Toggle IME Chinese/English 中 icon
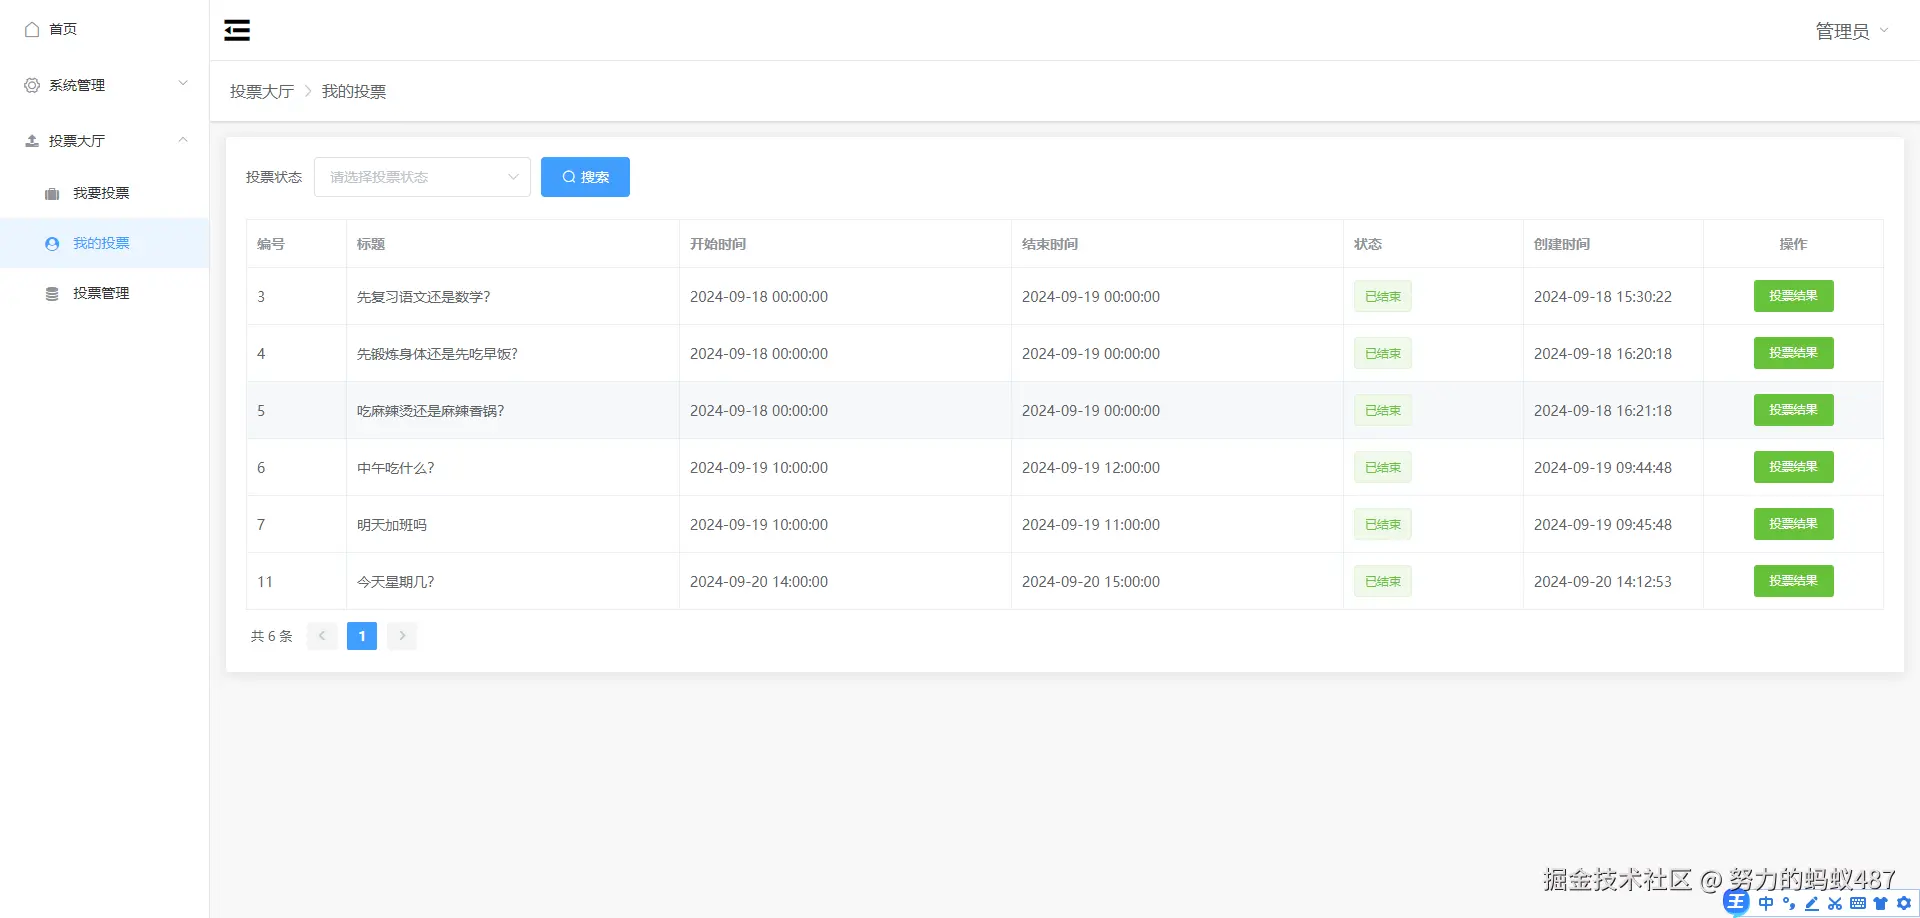Image resolution: width=1920 pixels, height=918 pixels. [1766, 903]
